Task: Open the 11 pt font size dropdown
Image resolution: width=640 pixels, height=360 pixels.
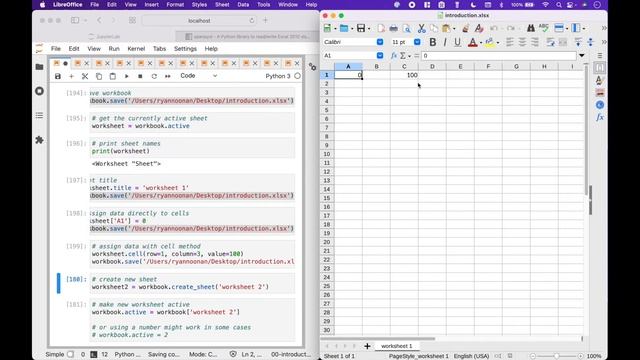Action: tap(417, 42)
